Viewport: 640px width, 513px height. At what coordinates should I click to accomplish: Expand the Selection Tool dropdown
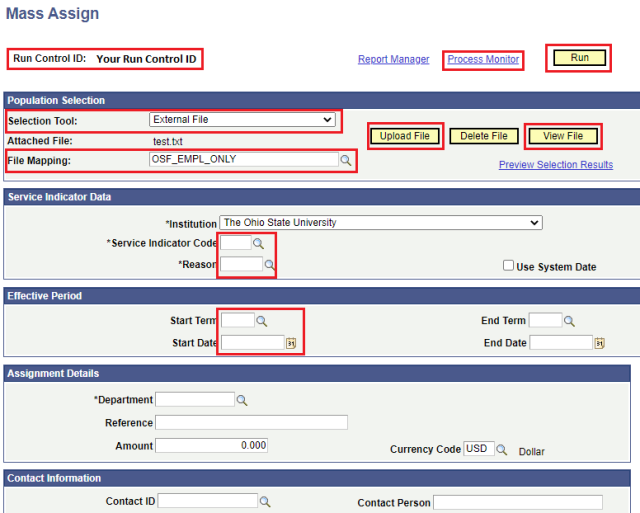point(242,120)
